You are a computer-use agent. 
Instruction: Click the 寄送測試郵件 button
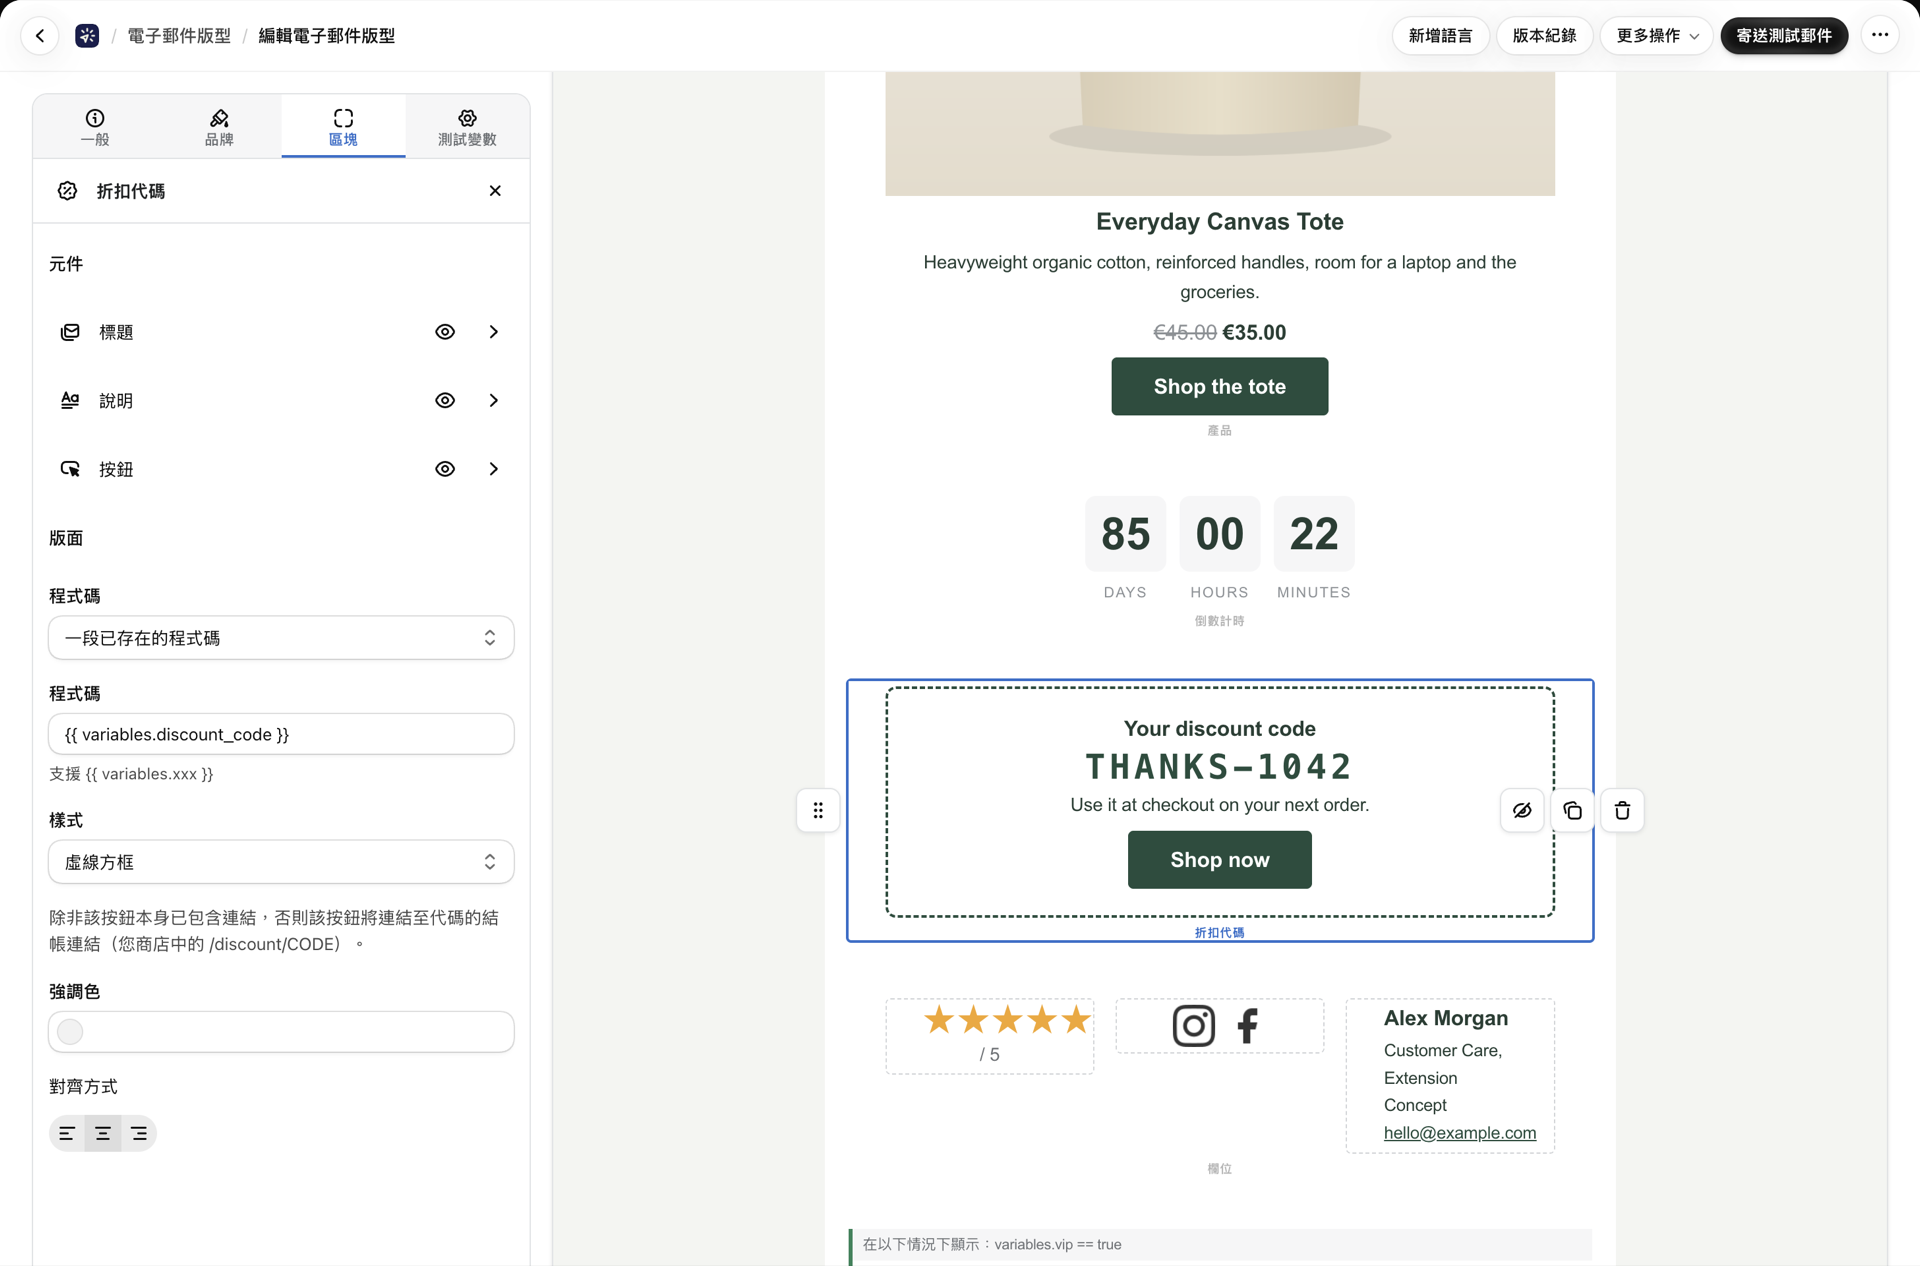(1784, 36)
